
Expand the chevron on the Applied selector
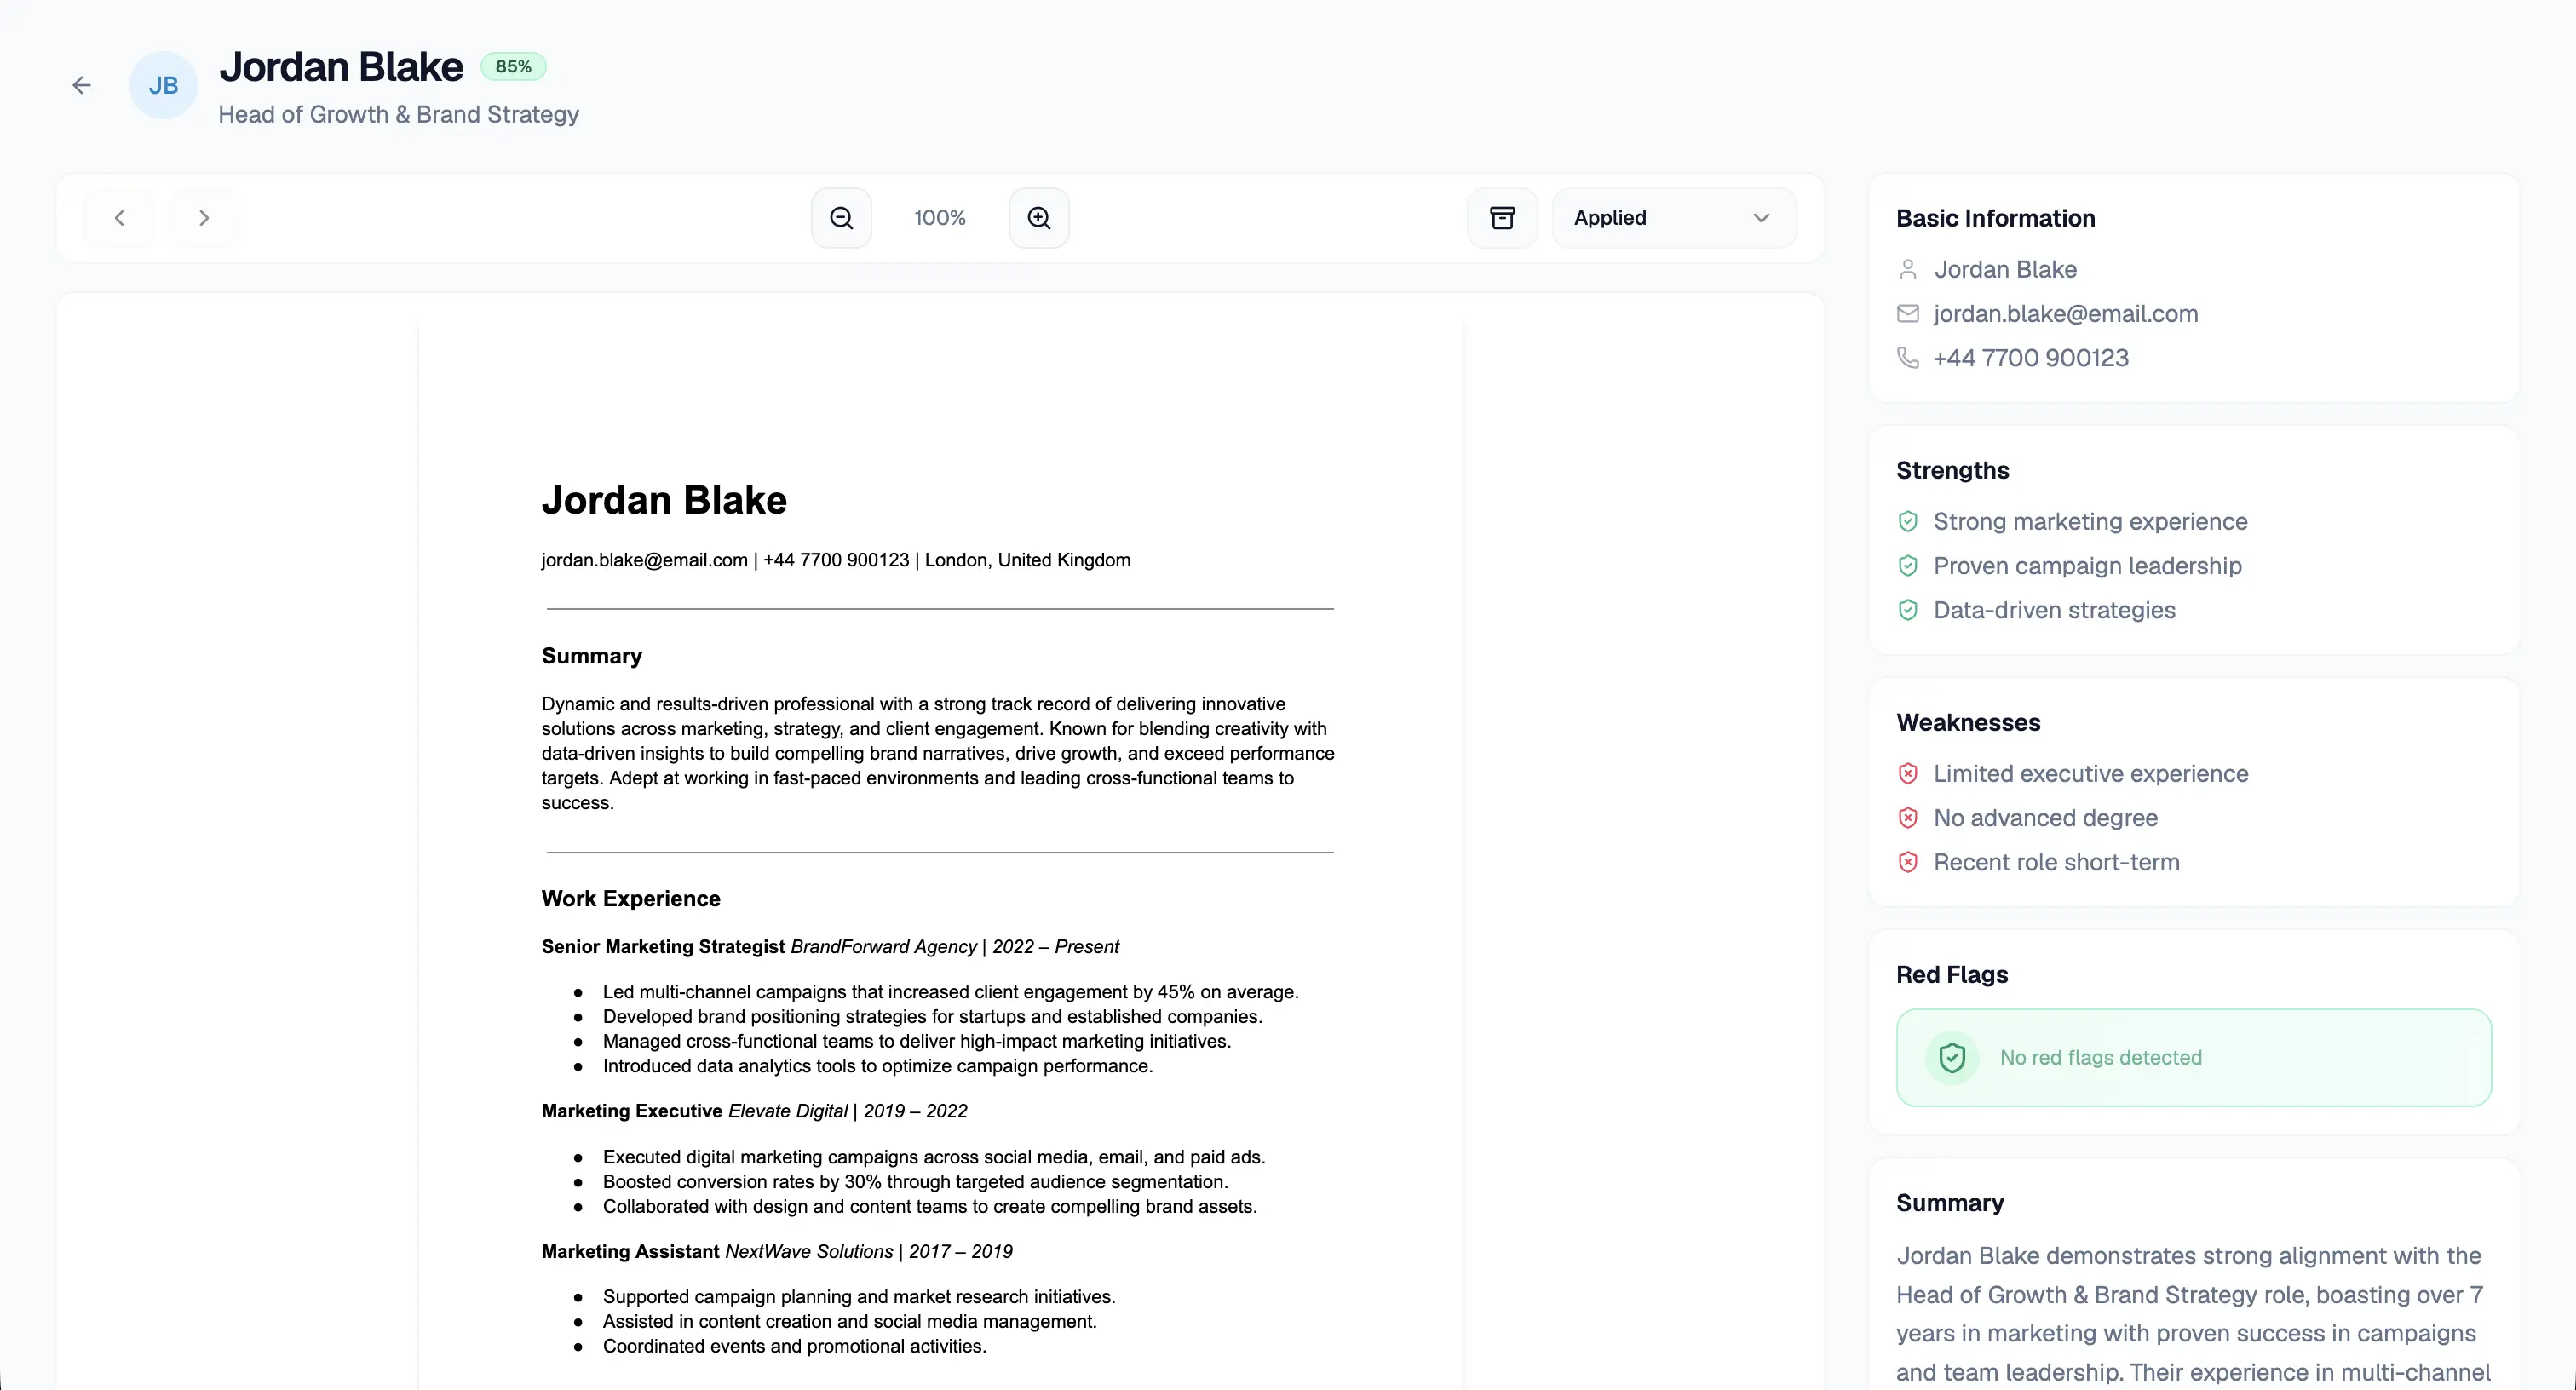[1761, 217]
